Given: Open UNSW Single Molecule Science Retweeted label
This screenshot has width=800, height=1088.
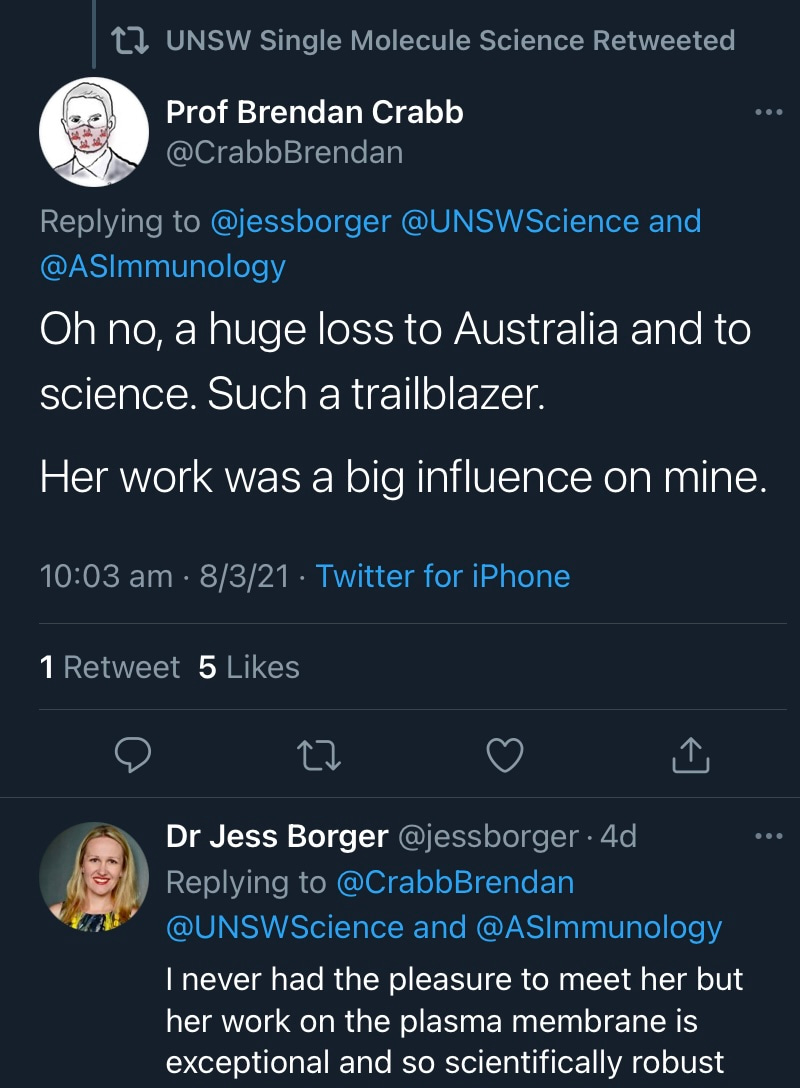Looking at the screenshot, I should pyautogui.click(x=450, y=41).
